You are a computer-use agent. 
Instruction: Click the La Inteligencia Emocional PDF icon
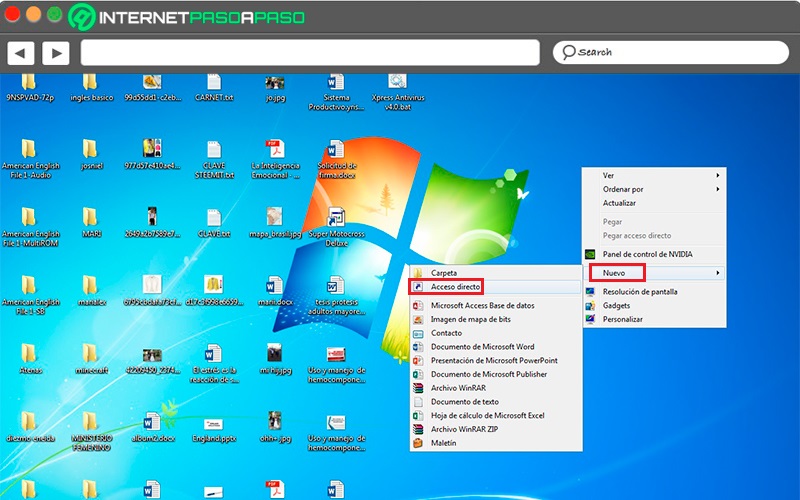click(276, 149)
